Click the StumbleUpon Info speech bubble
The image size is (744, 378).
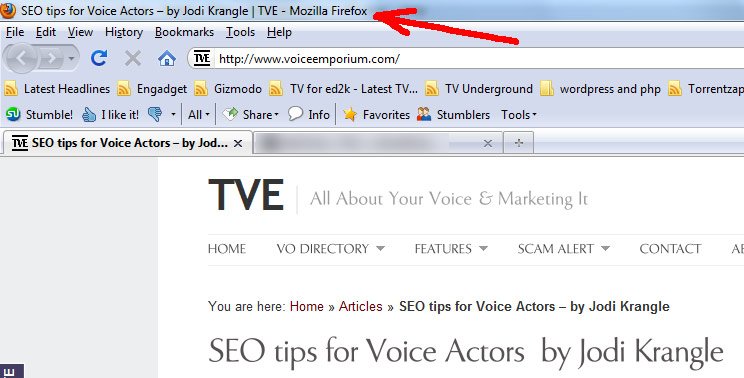click(x=309, y=114)
